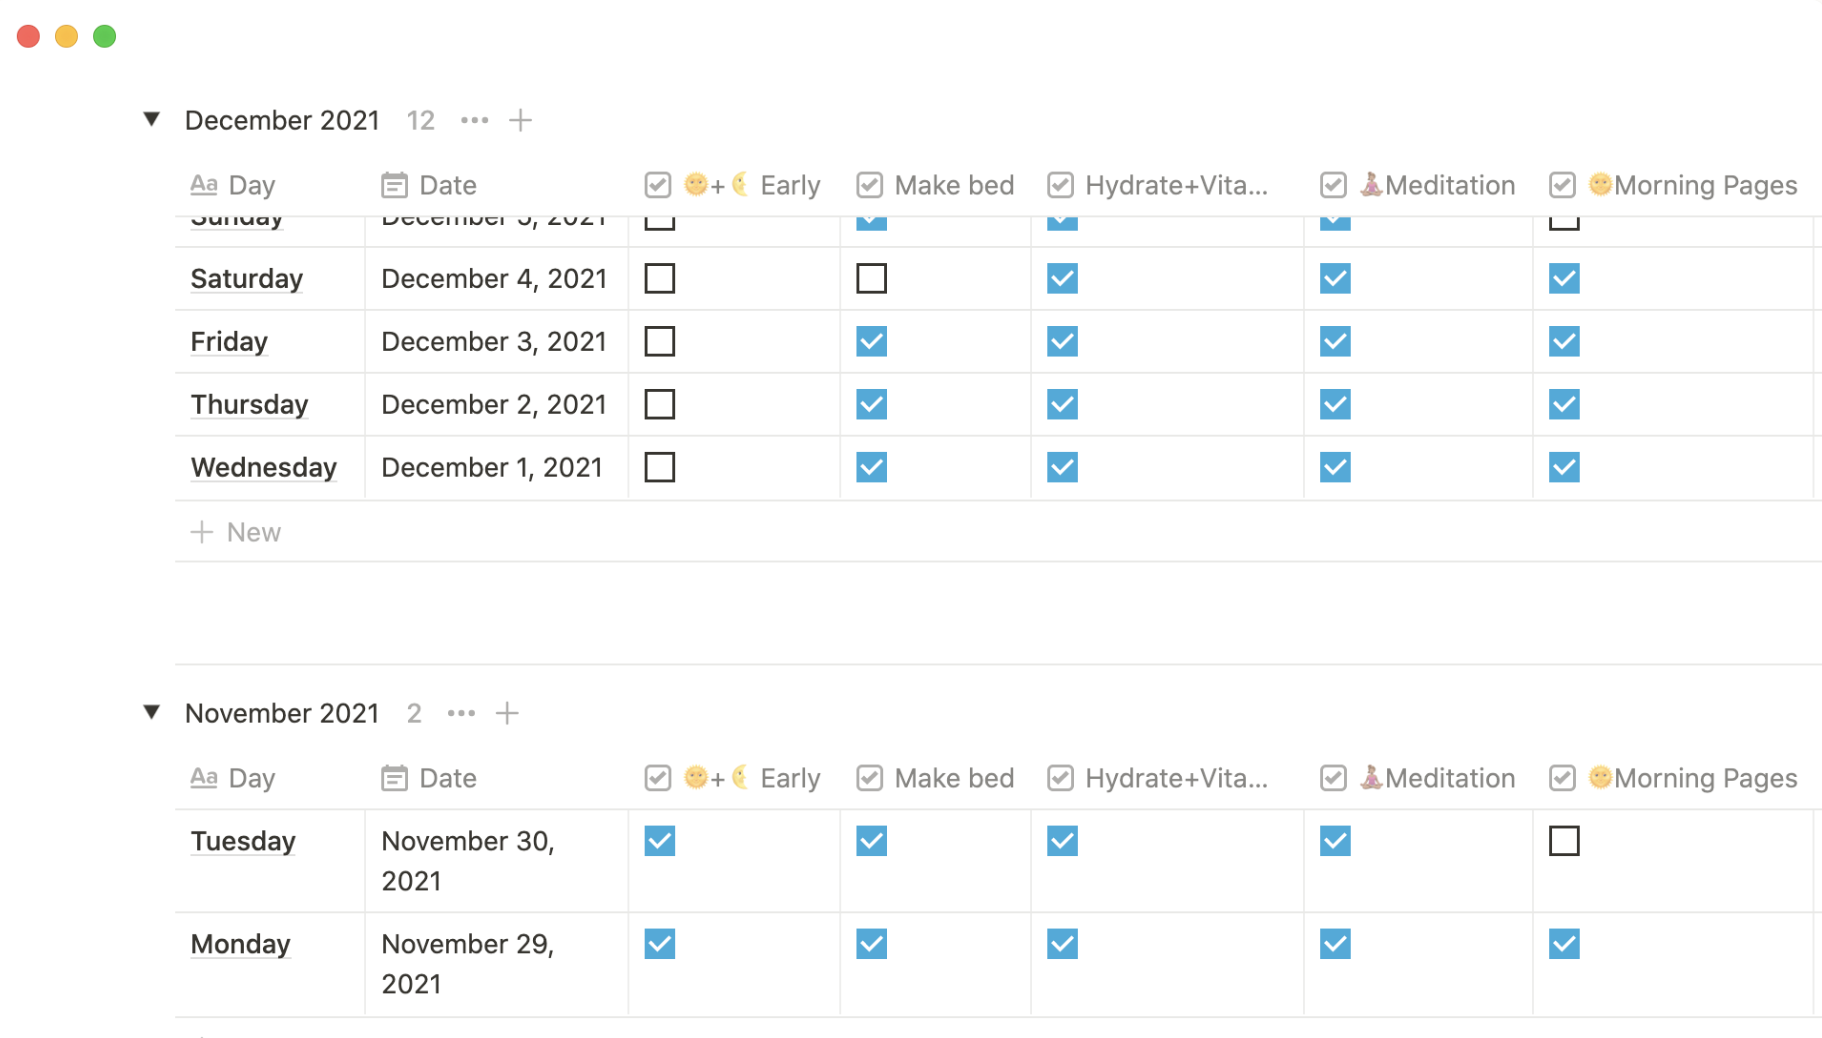
Task: Click the plus icon next to December 2021
Action: click(520, 119)
